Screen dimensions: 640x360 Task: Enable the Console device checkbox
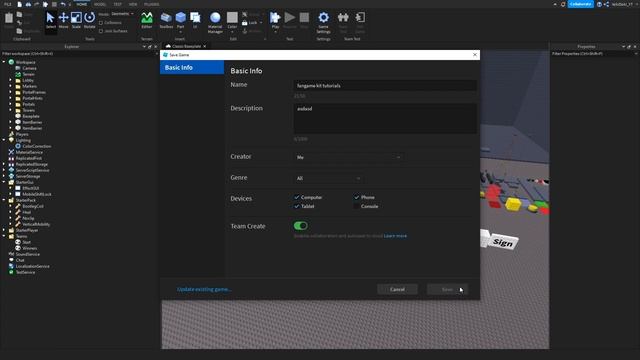click(357, 206)
